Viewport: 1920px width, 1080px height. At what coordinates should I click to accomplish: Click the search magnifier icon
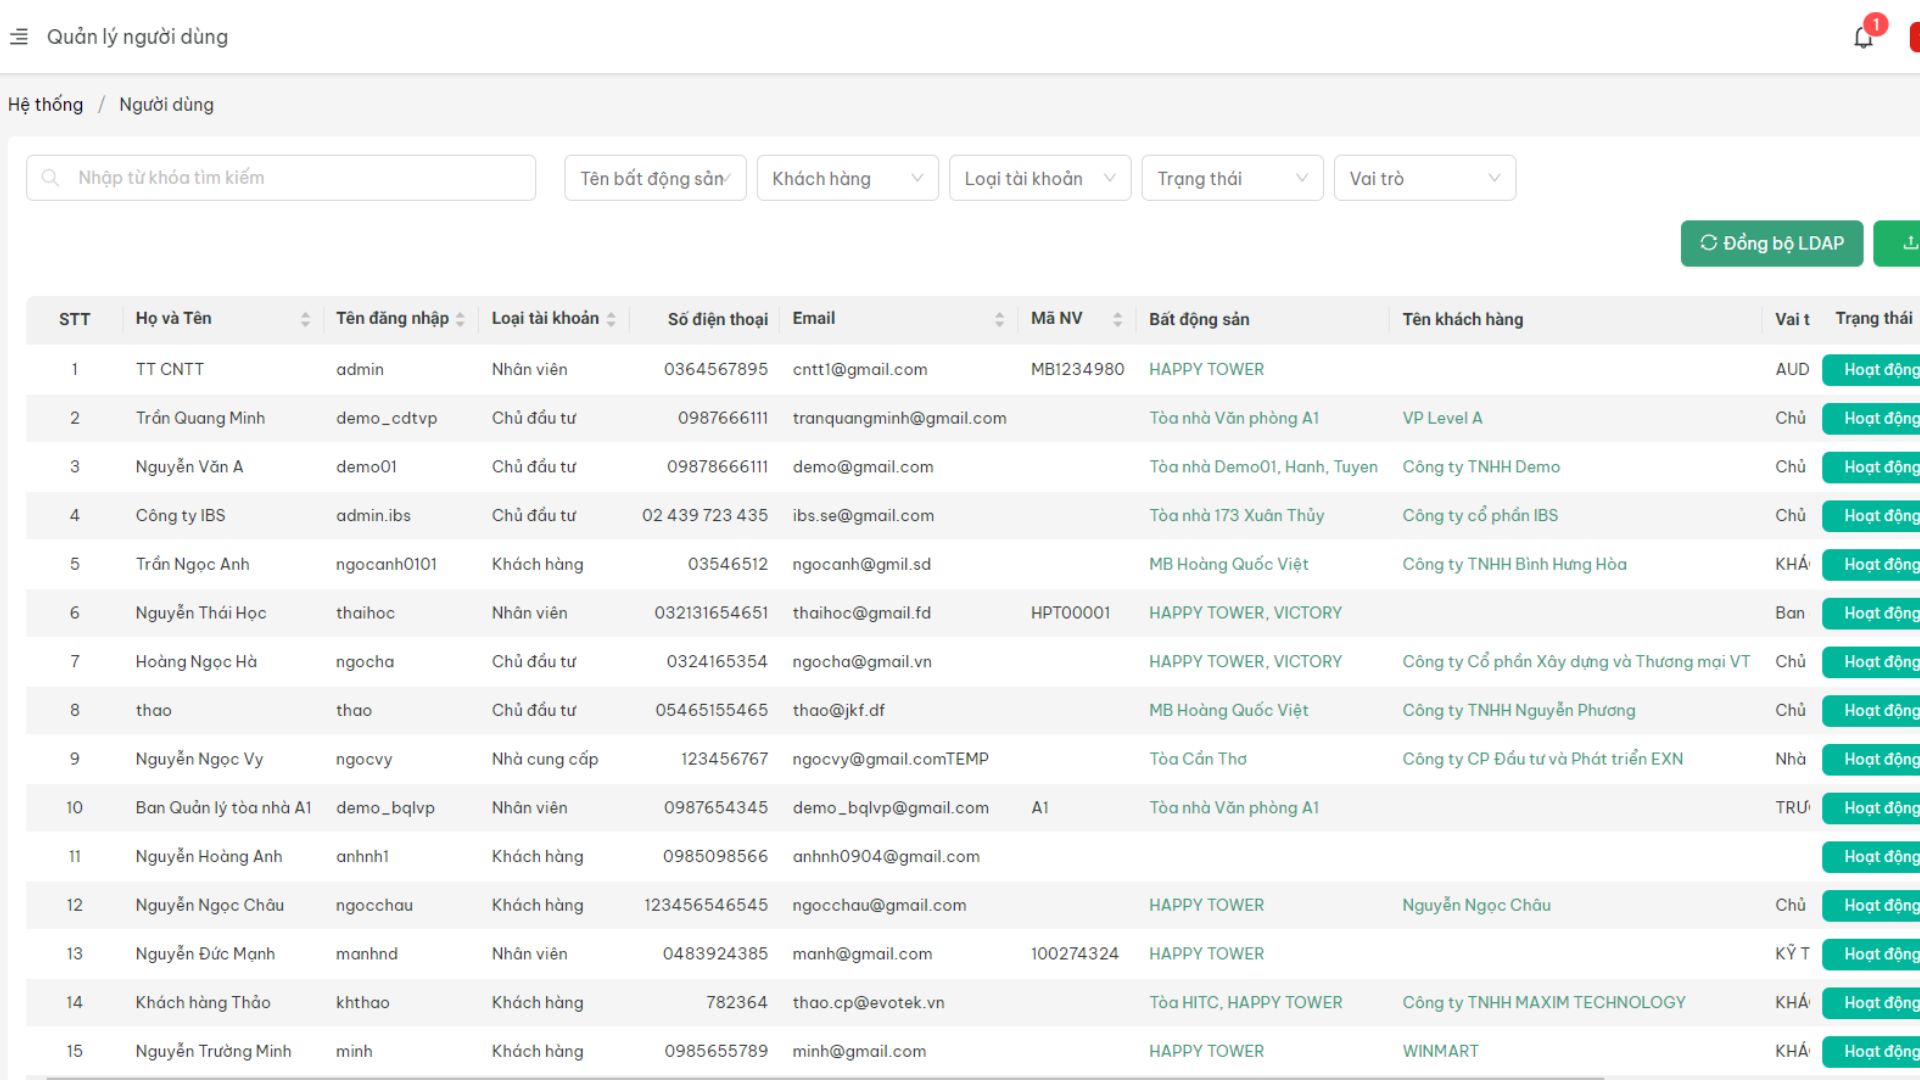[50, 178]
